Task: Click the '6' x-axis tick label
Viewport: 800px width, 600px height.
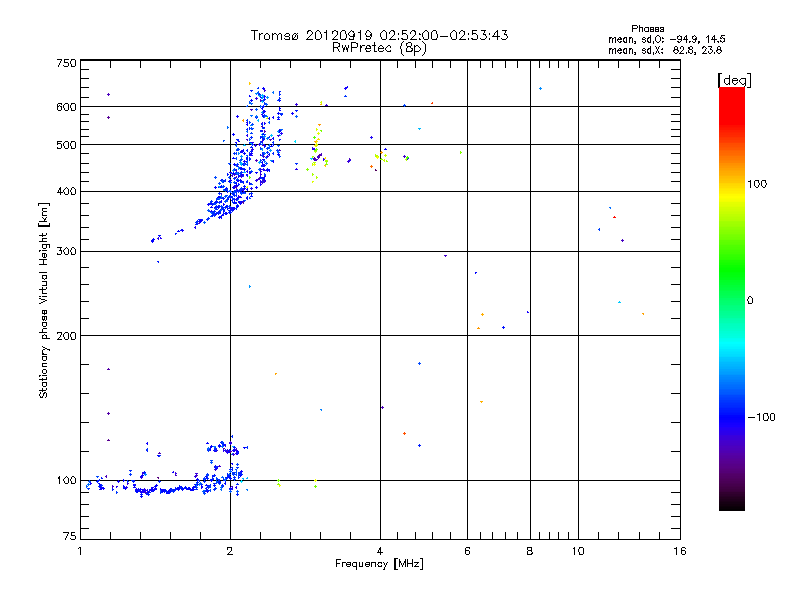Action: [467, 551]
